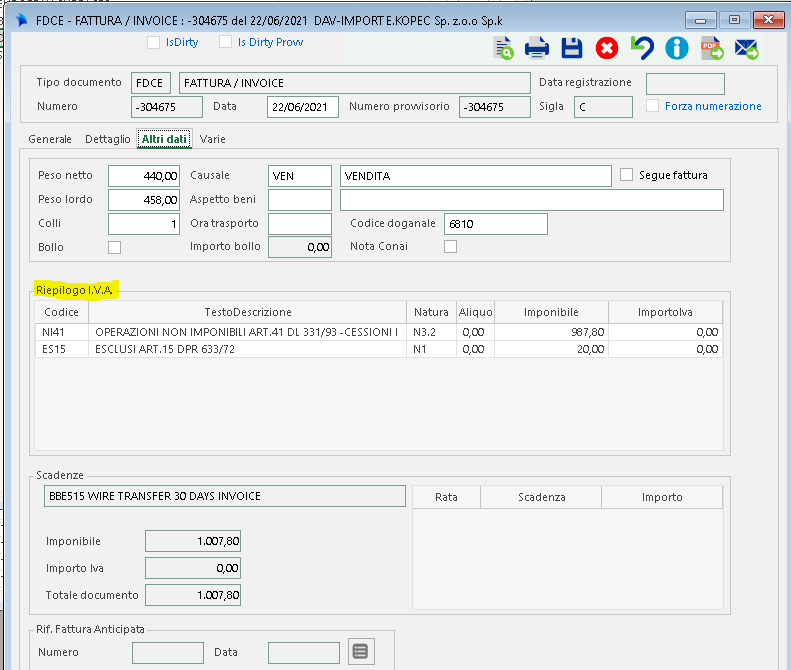Image resolution: width=791 pixels, height=670 pixels.
Task: Click Ora trasporto field
Action: click(x=300, y=224)
